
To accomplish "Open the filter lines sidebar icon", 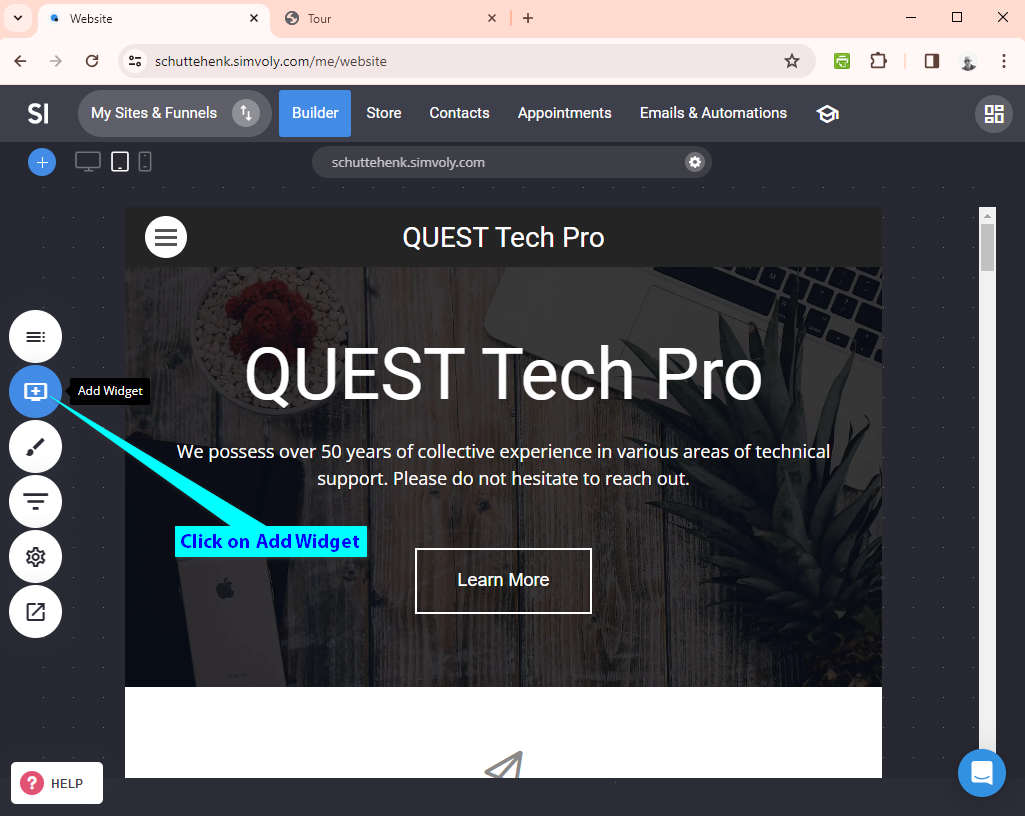I will [35, 502].
